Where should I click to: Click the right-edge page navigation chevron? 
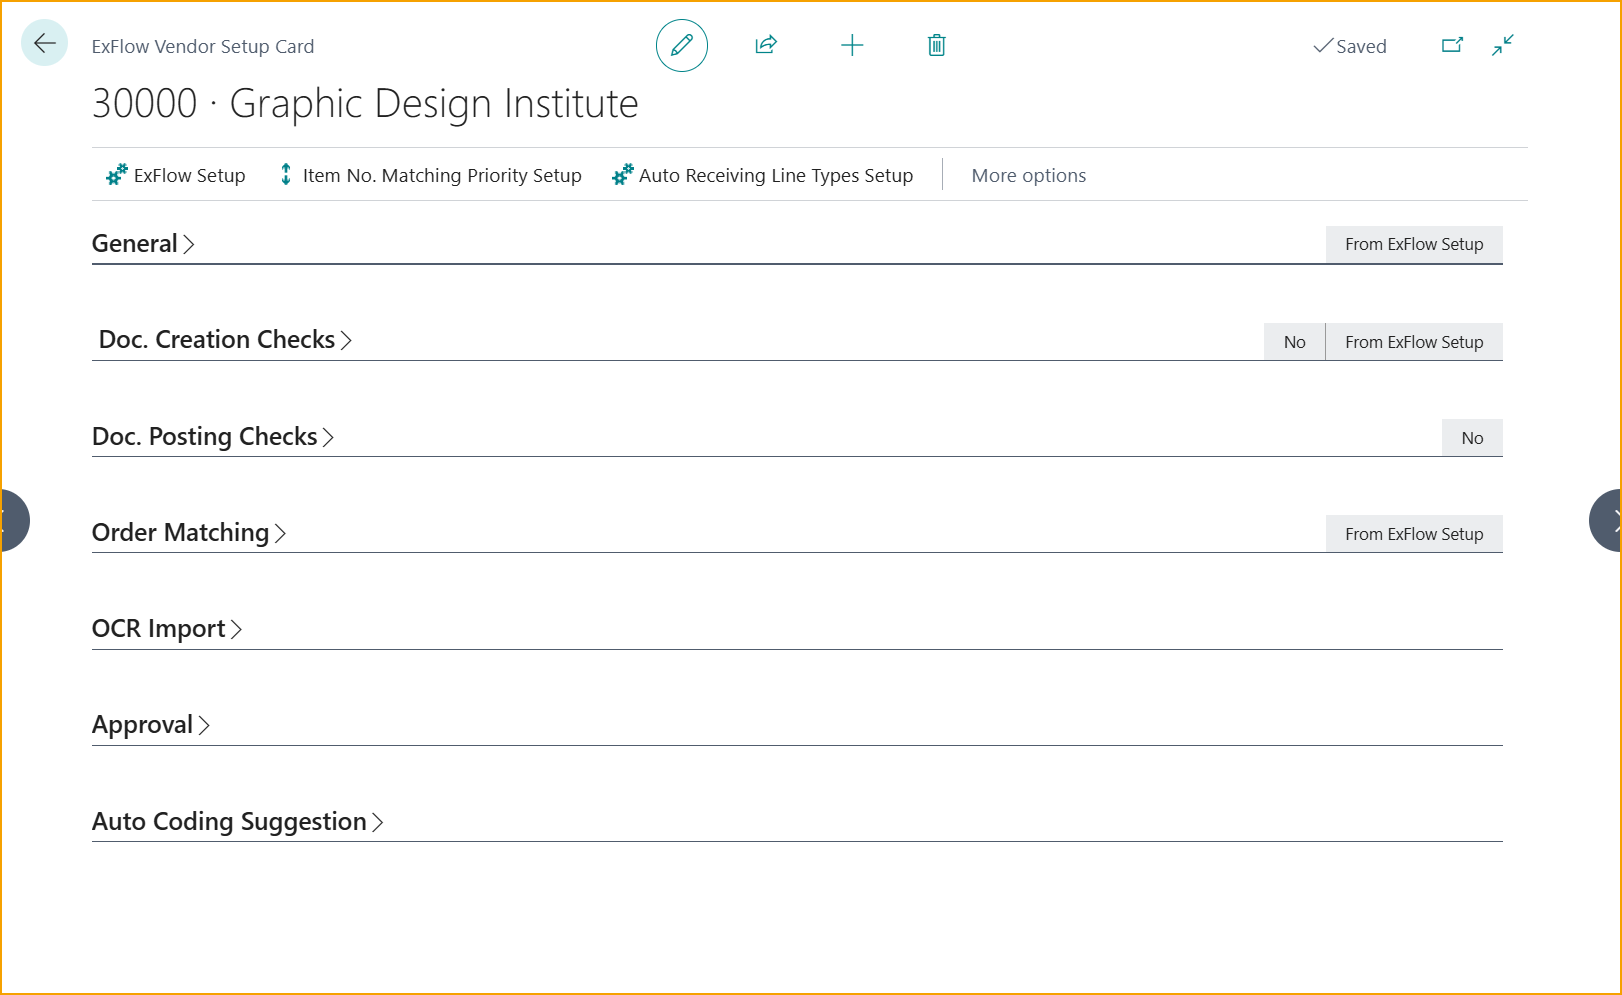coord(1613,520)
